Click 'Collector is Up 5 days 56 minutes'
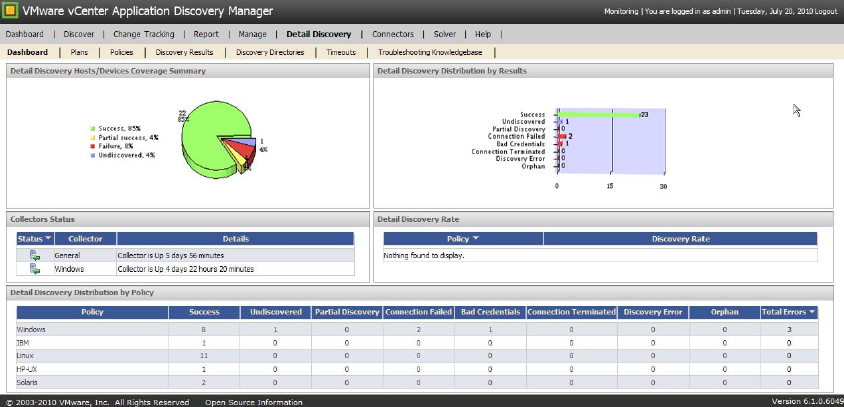844x407 pixels. [171, 255]
